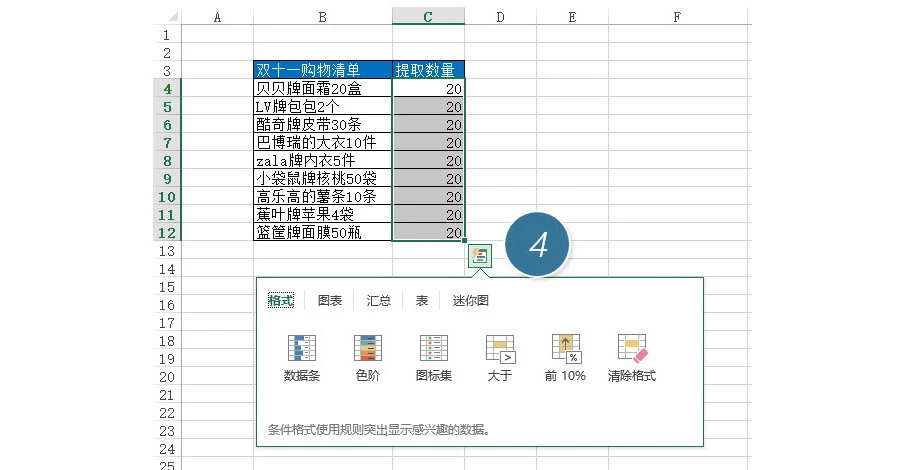Select value cell beside zala牌内衣5件
The height and width of the screenshot is (470, 900).
coord(428,160)
